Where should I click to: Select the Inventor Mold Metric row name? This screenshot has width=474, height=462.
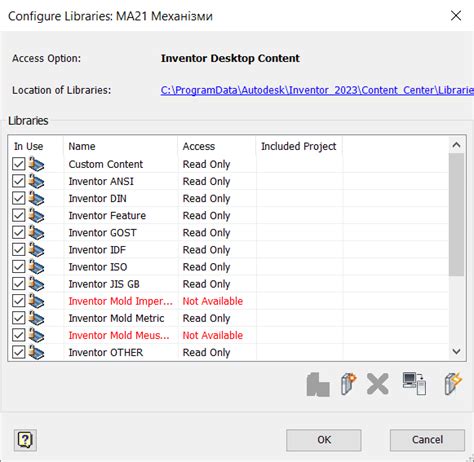[x=116, y=318]
